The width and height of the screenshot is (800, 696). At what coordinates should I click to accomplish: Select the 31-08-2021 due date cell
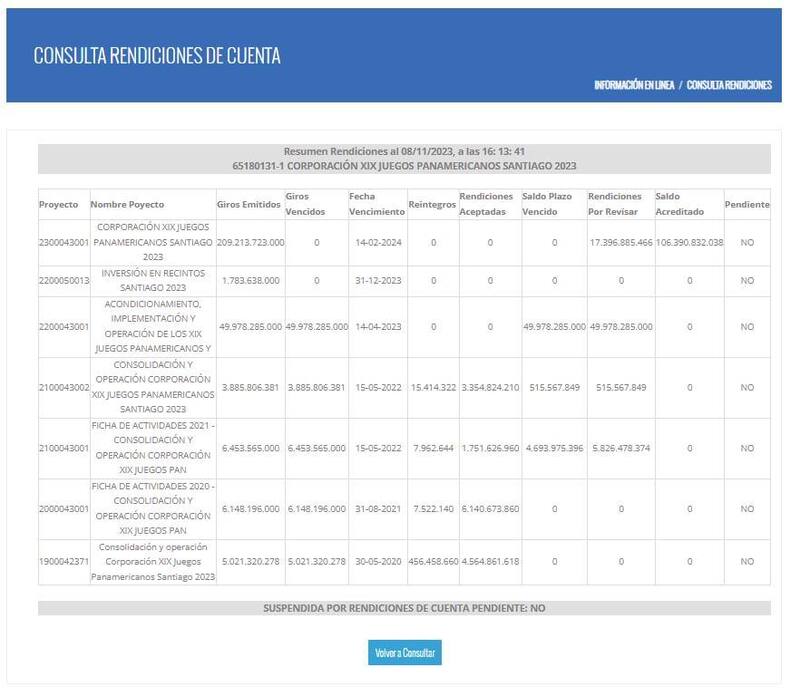(376, 509)
